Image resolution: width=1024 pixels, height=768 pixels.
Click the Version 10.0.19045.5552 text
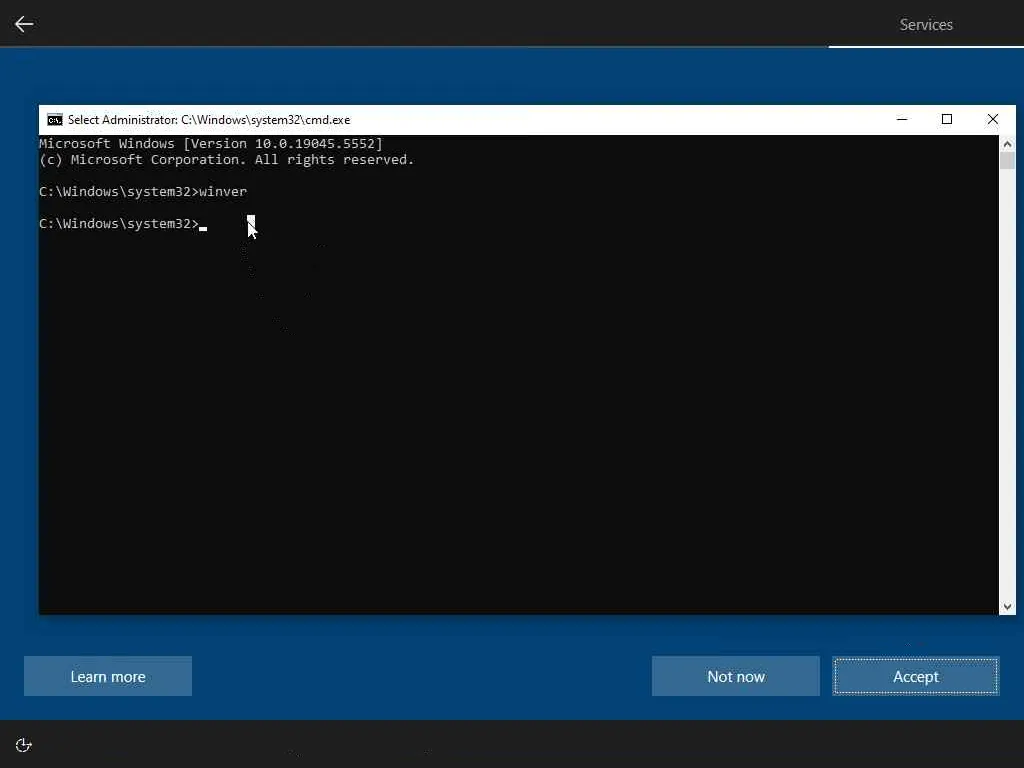pyautogui.click(x=283, y=144)
